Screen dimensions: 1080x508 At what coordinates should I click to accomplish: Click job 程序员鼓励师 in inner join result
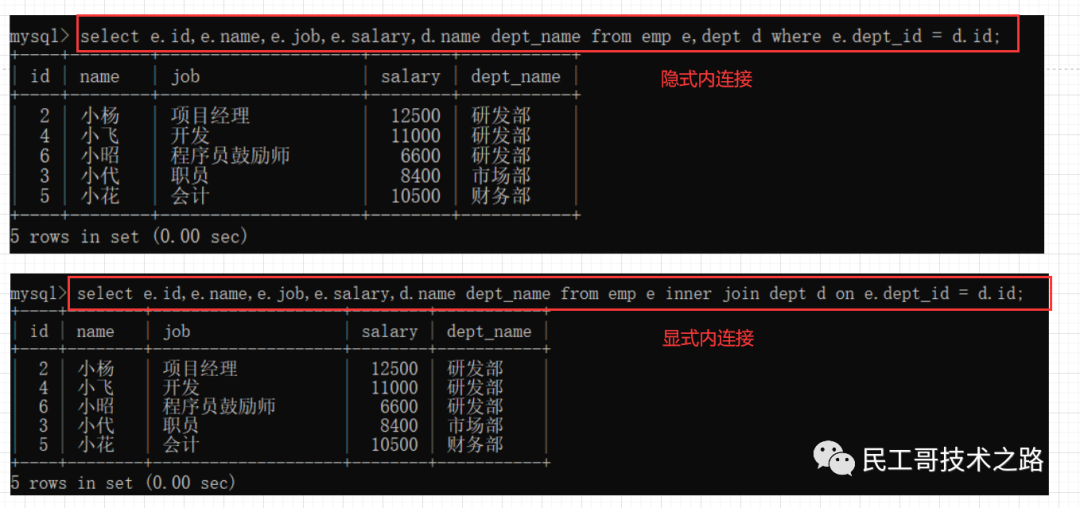pyautogui.click(x=219, y=406)
